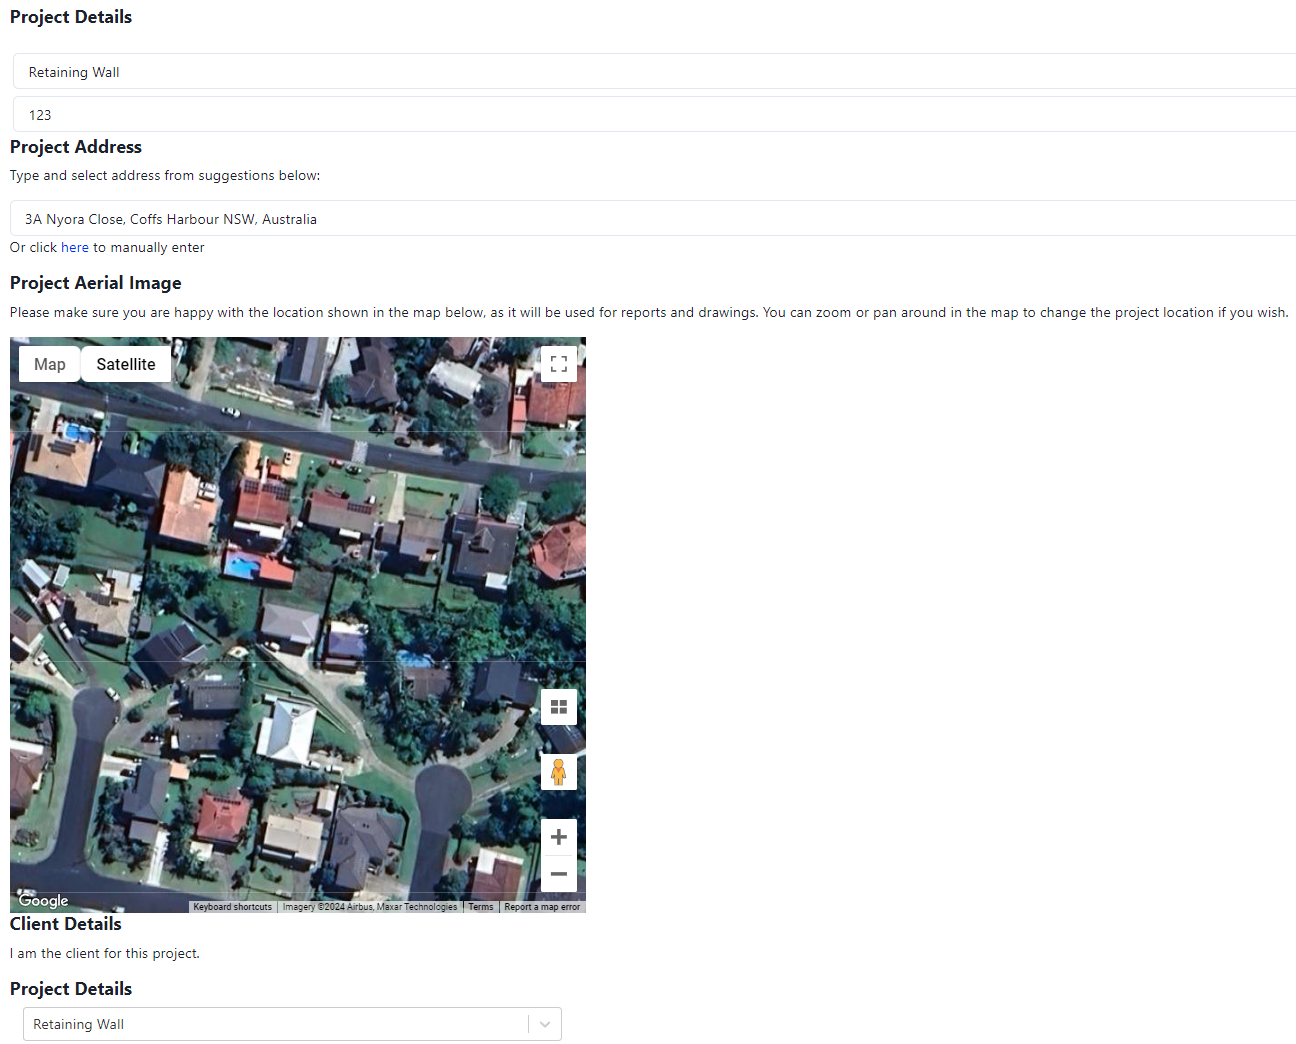This screenshot has width=1296, height=1044.
Task: Click the project number field containing 123
Action: tap(650, 115)
